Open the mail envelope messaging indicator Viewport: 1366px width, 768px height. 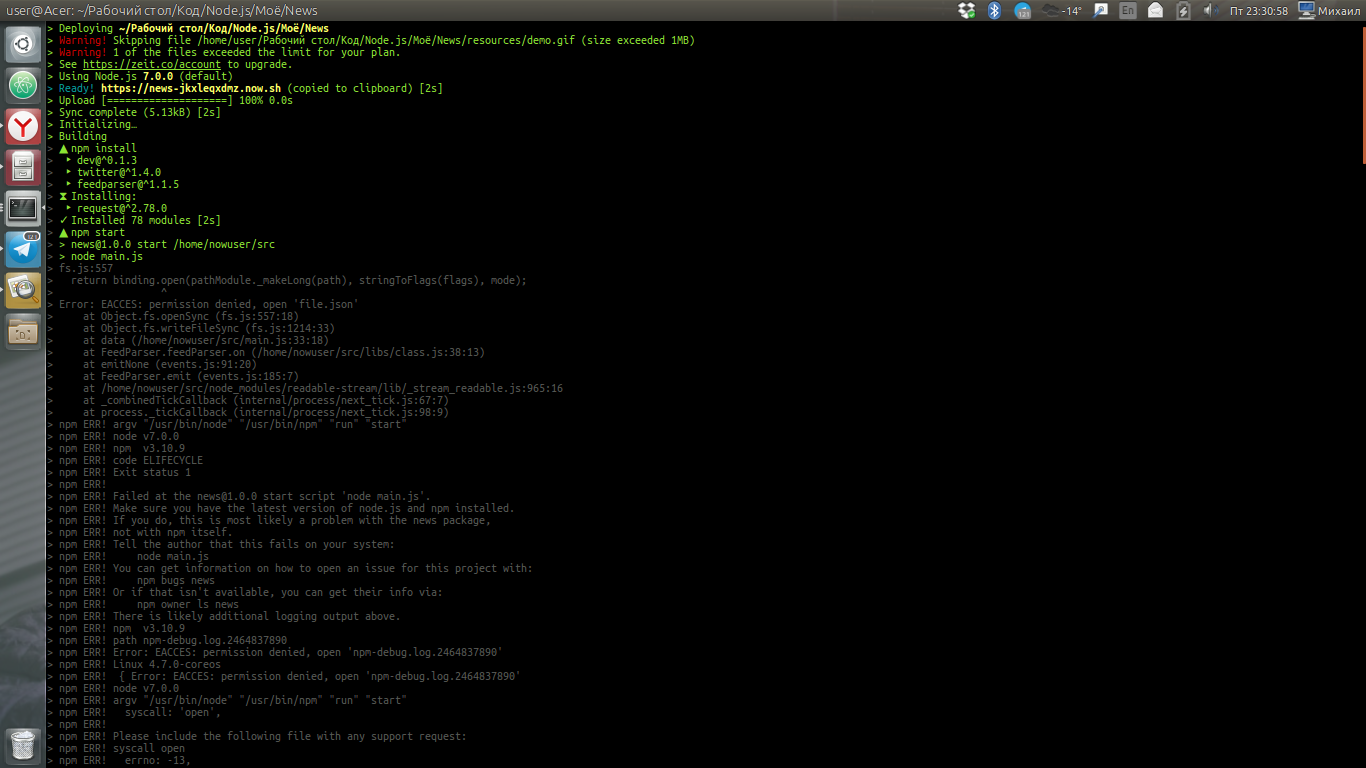tap(1156, 10)
